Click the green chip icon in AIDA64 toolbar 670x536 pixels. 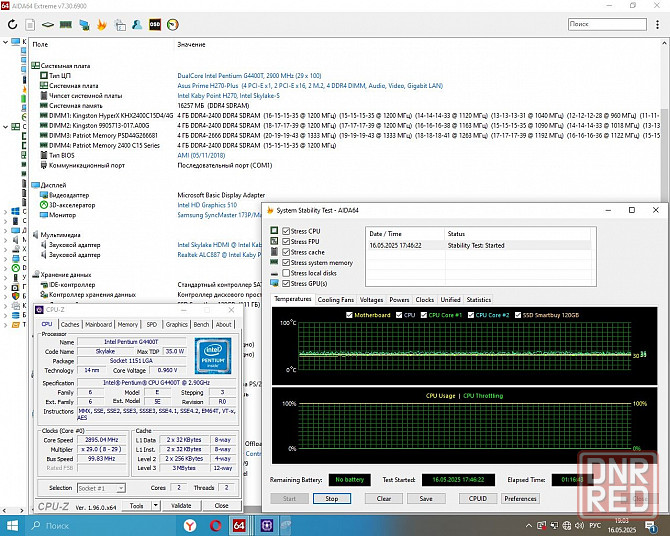tap(47, 25)
